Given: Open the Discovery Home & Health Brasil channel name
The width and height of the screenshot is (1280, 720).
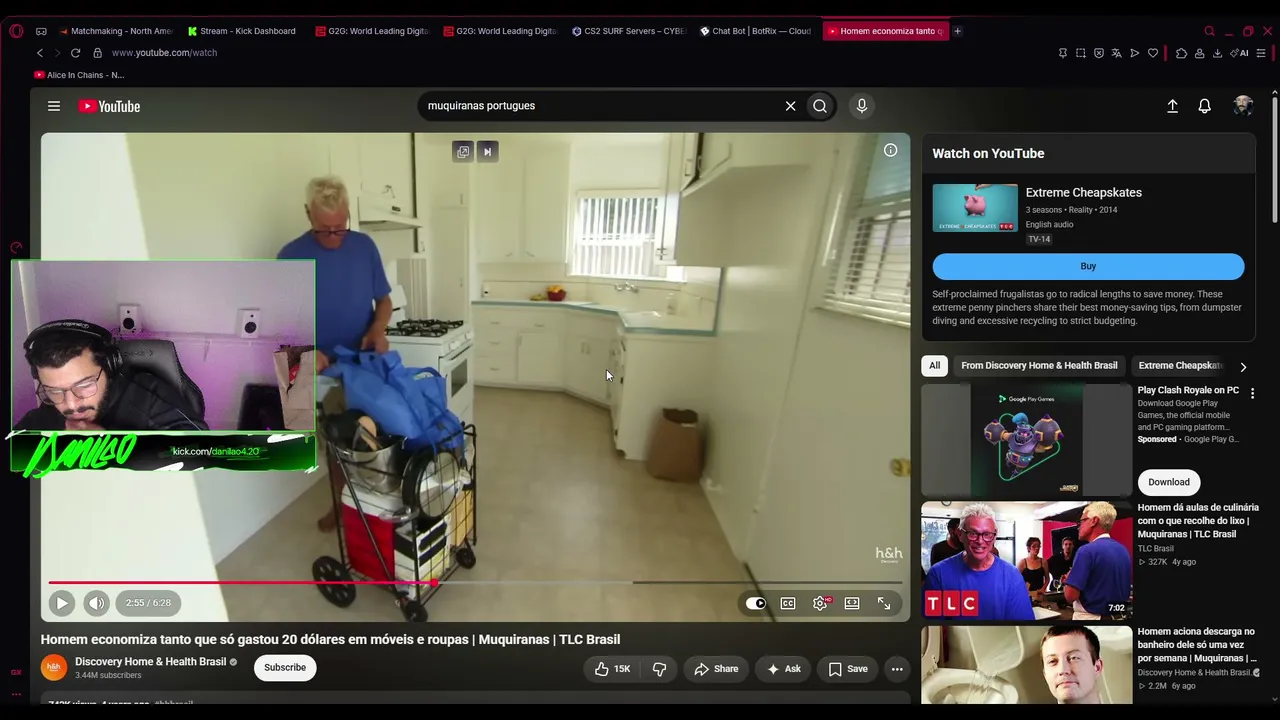Looking at the screenshot, I should click(x=150, y=662).
